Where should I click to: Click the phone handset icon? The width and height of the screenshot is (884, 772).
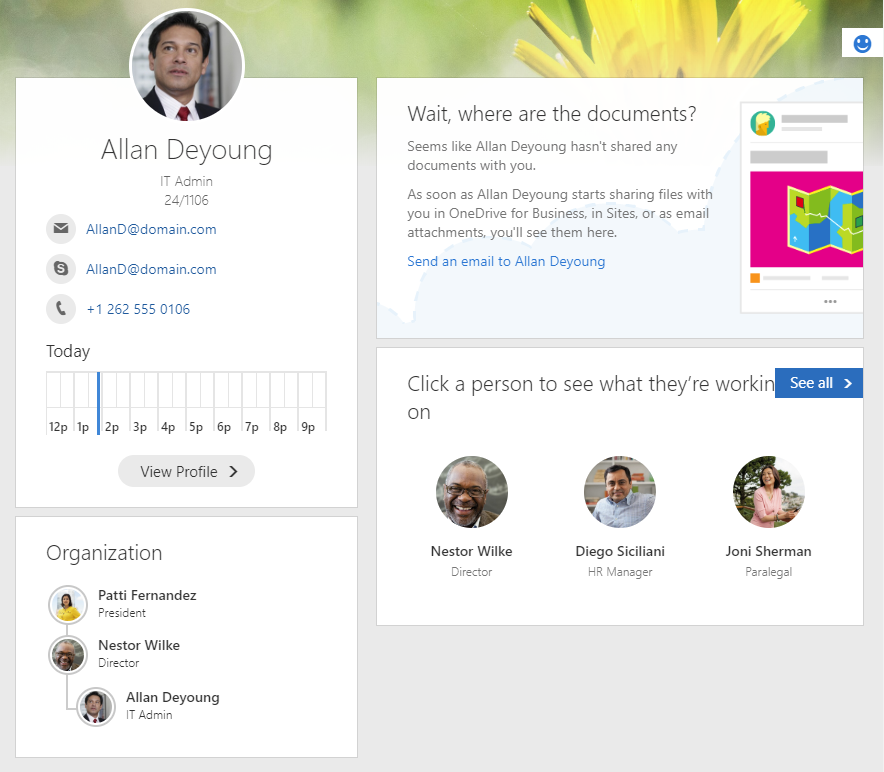point(61,308)
